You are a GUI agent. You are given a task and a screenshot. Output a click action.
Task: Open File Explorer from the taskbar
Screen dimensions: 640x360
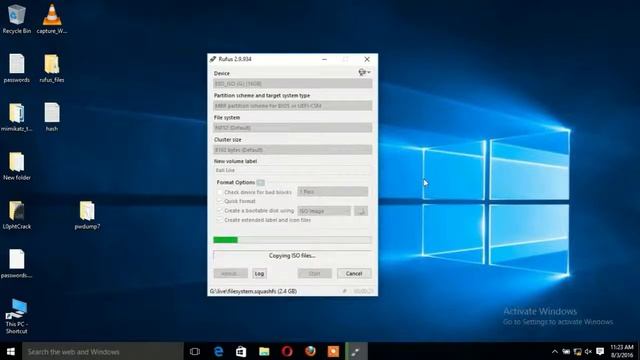pos(264,351)
